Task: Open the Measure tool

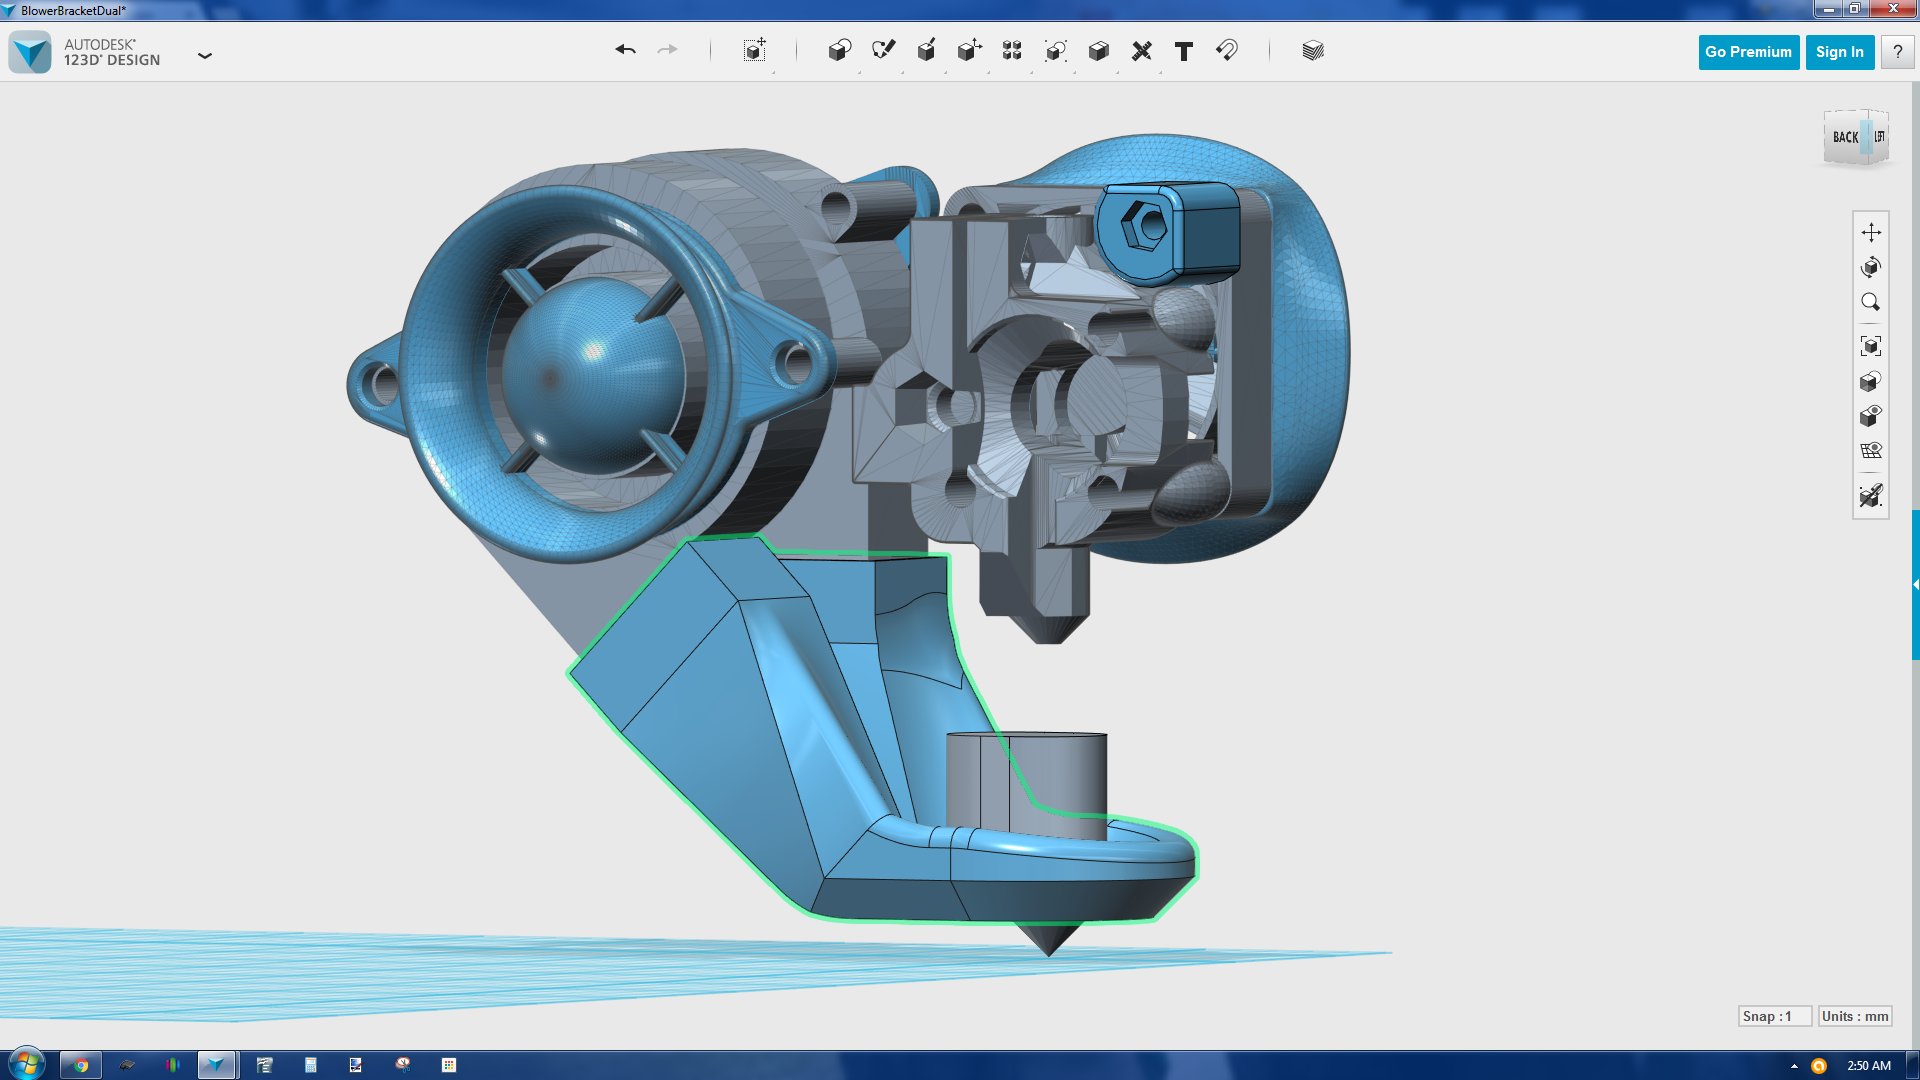Action: pos(1141,51)
